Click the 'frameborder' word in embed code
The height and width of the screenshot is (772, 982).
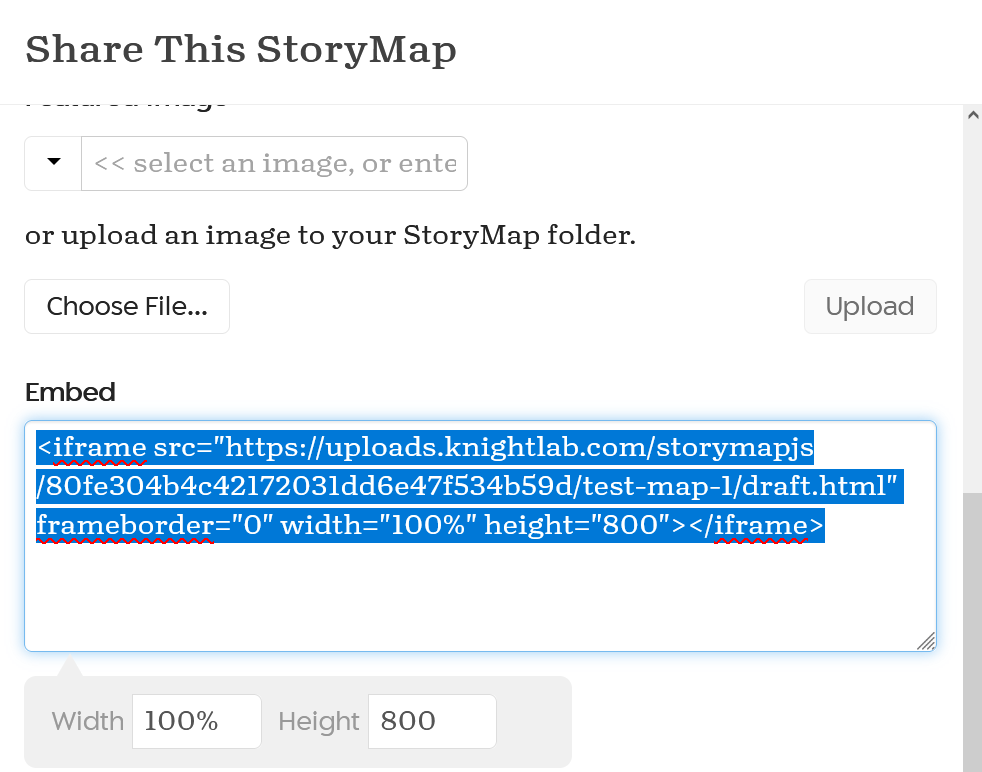124,525
